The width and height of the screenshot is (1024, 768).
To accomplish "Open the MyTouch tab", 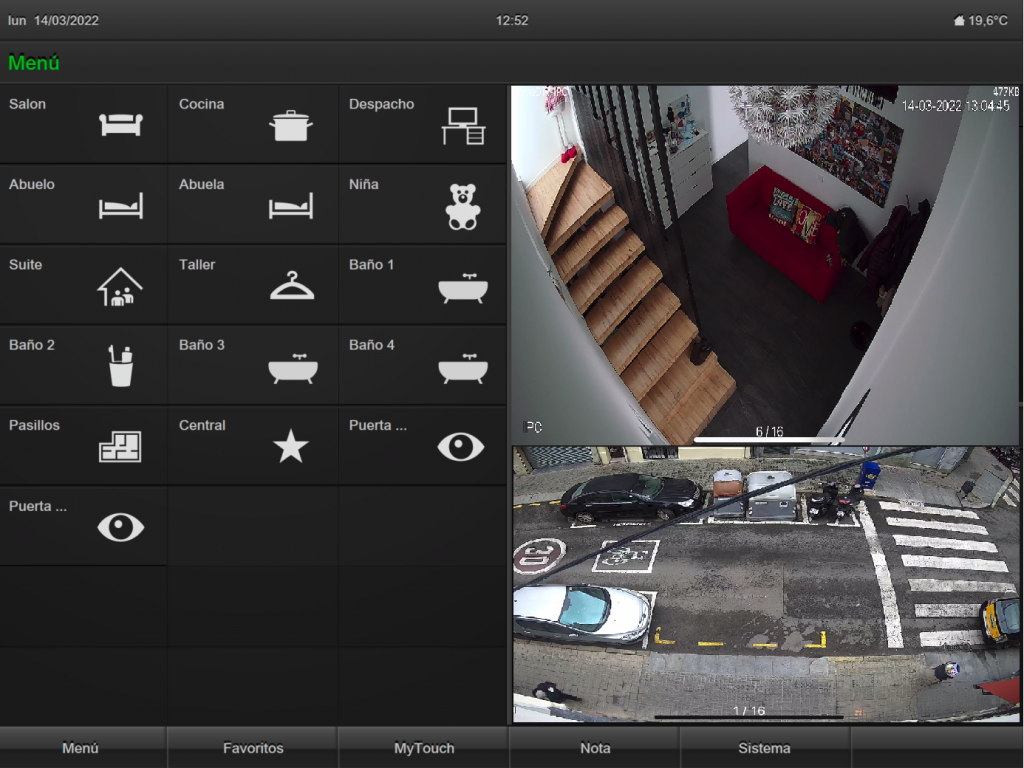I will tap(424, 748).
